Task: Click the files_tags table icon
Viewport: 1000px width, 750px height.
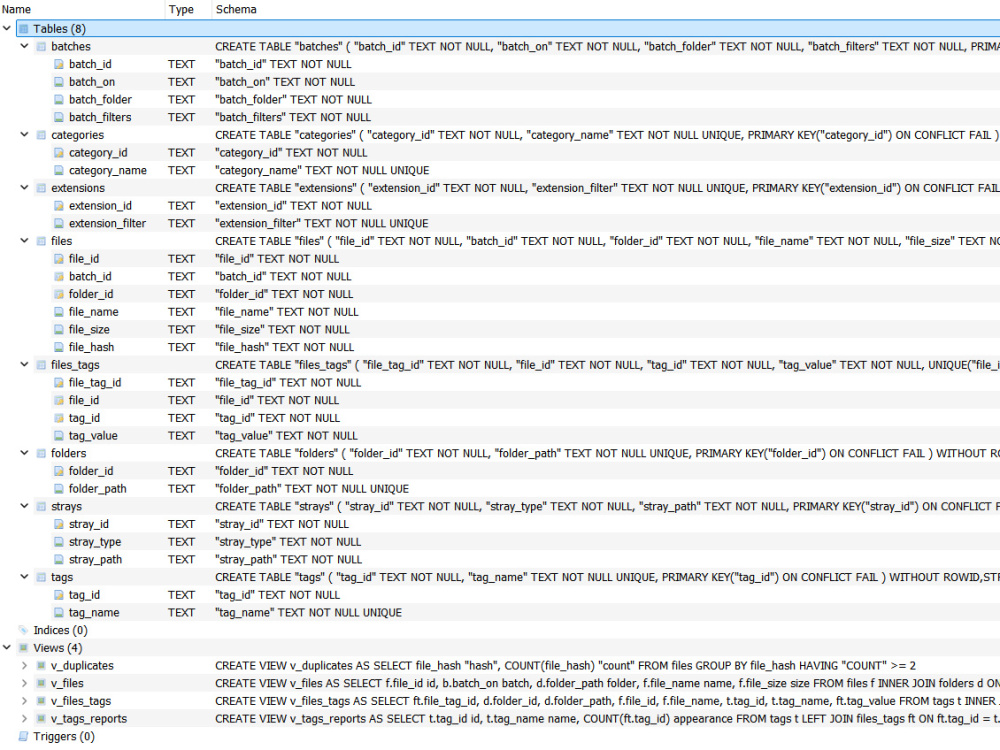Action: (x=41, y=365)
